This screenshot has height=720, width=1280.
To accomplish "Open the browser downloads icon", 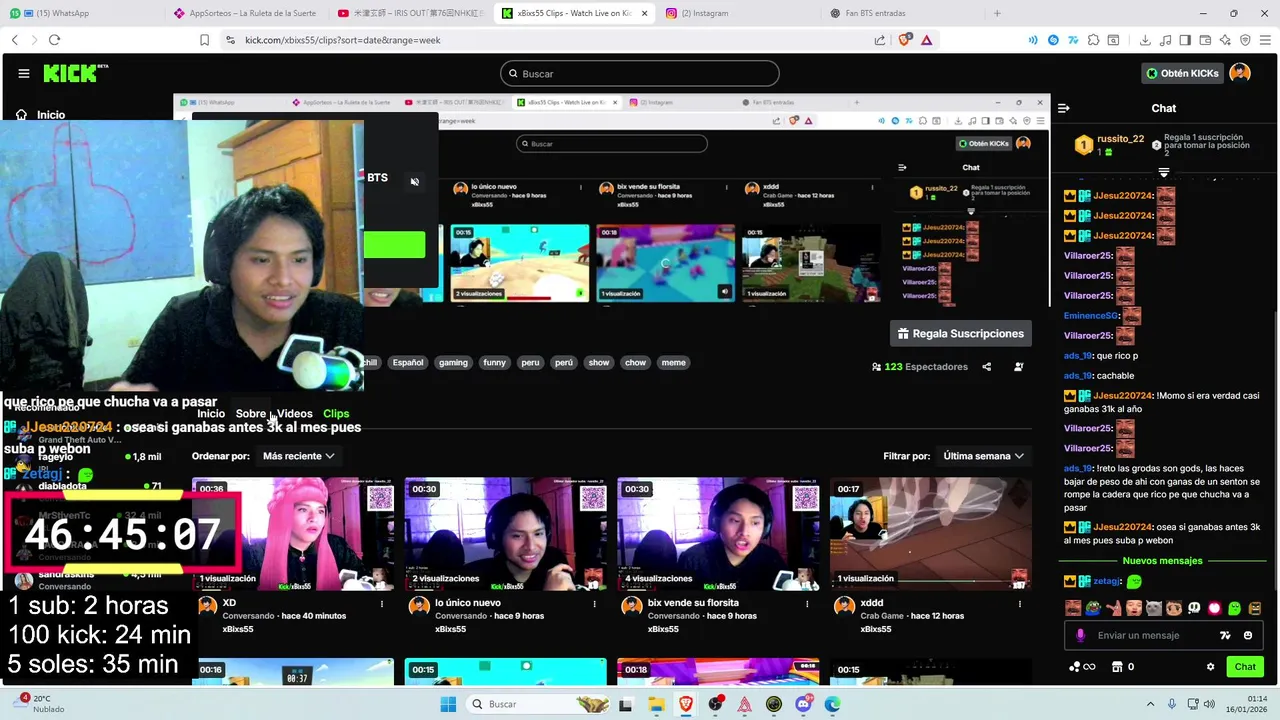I will [x=1145, y=40].
